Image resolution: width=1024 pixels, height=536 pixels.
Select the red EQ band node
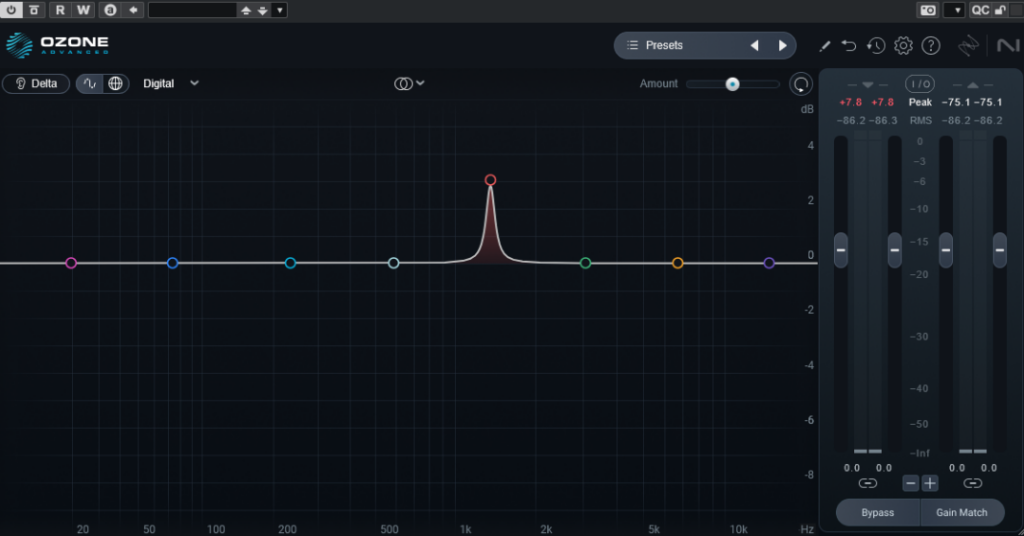tap(490, 180)
